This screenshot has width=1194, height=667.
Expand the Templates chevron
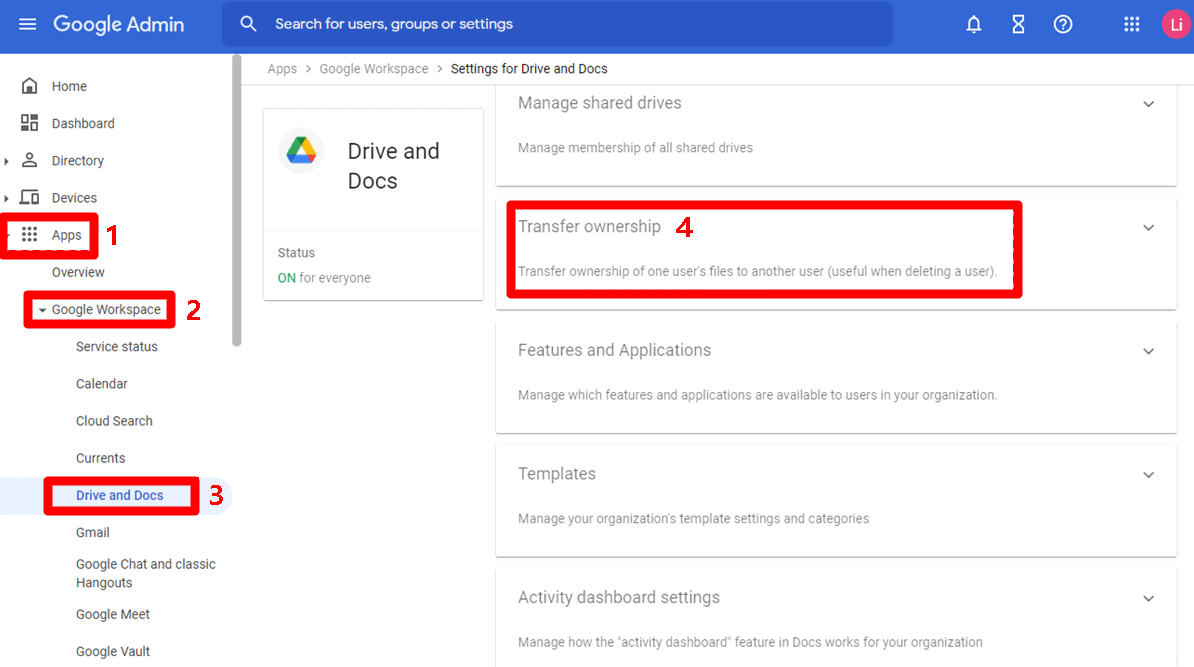click(x=1148, y=474)
